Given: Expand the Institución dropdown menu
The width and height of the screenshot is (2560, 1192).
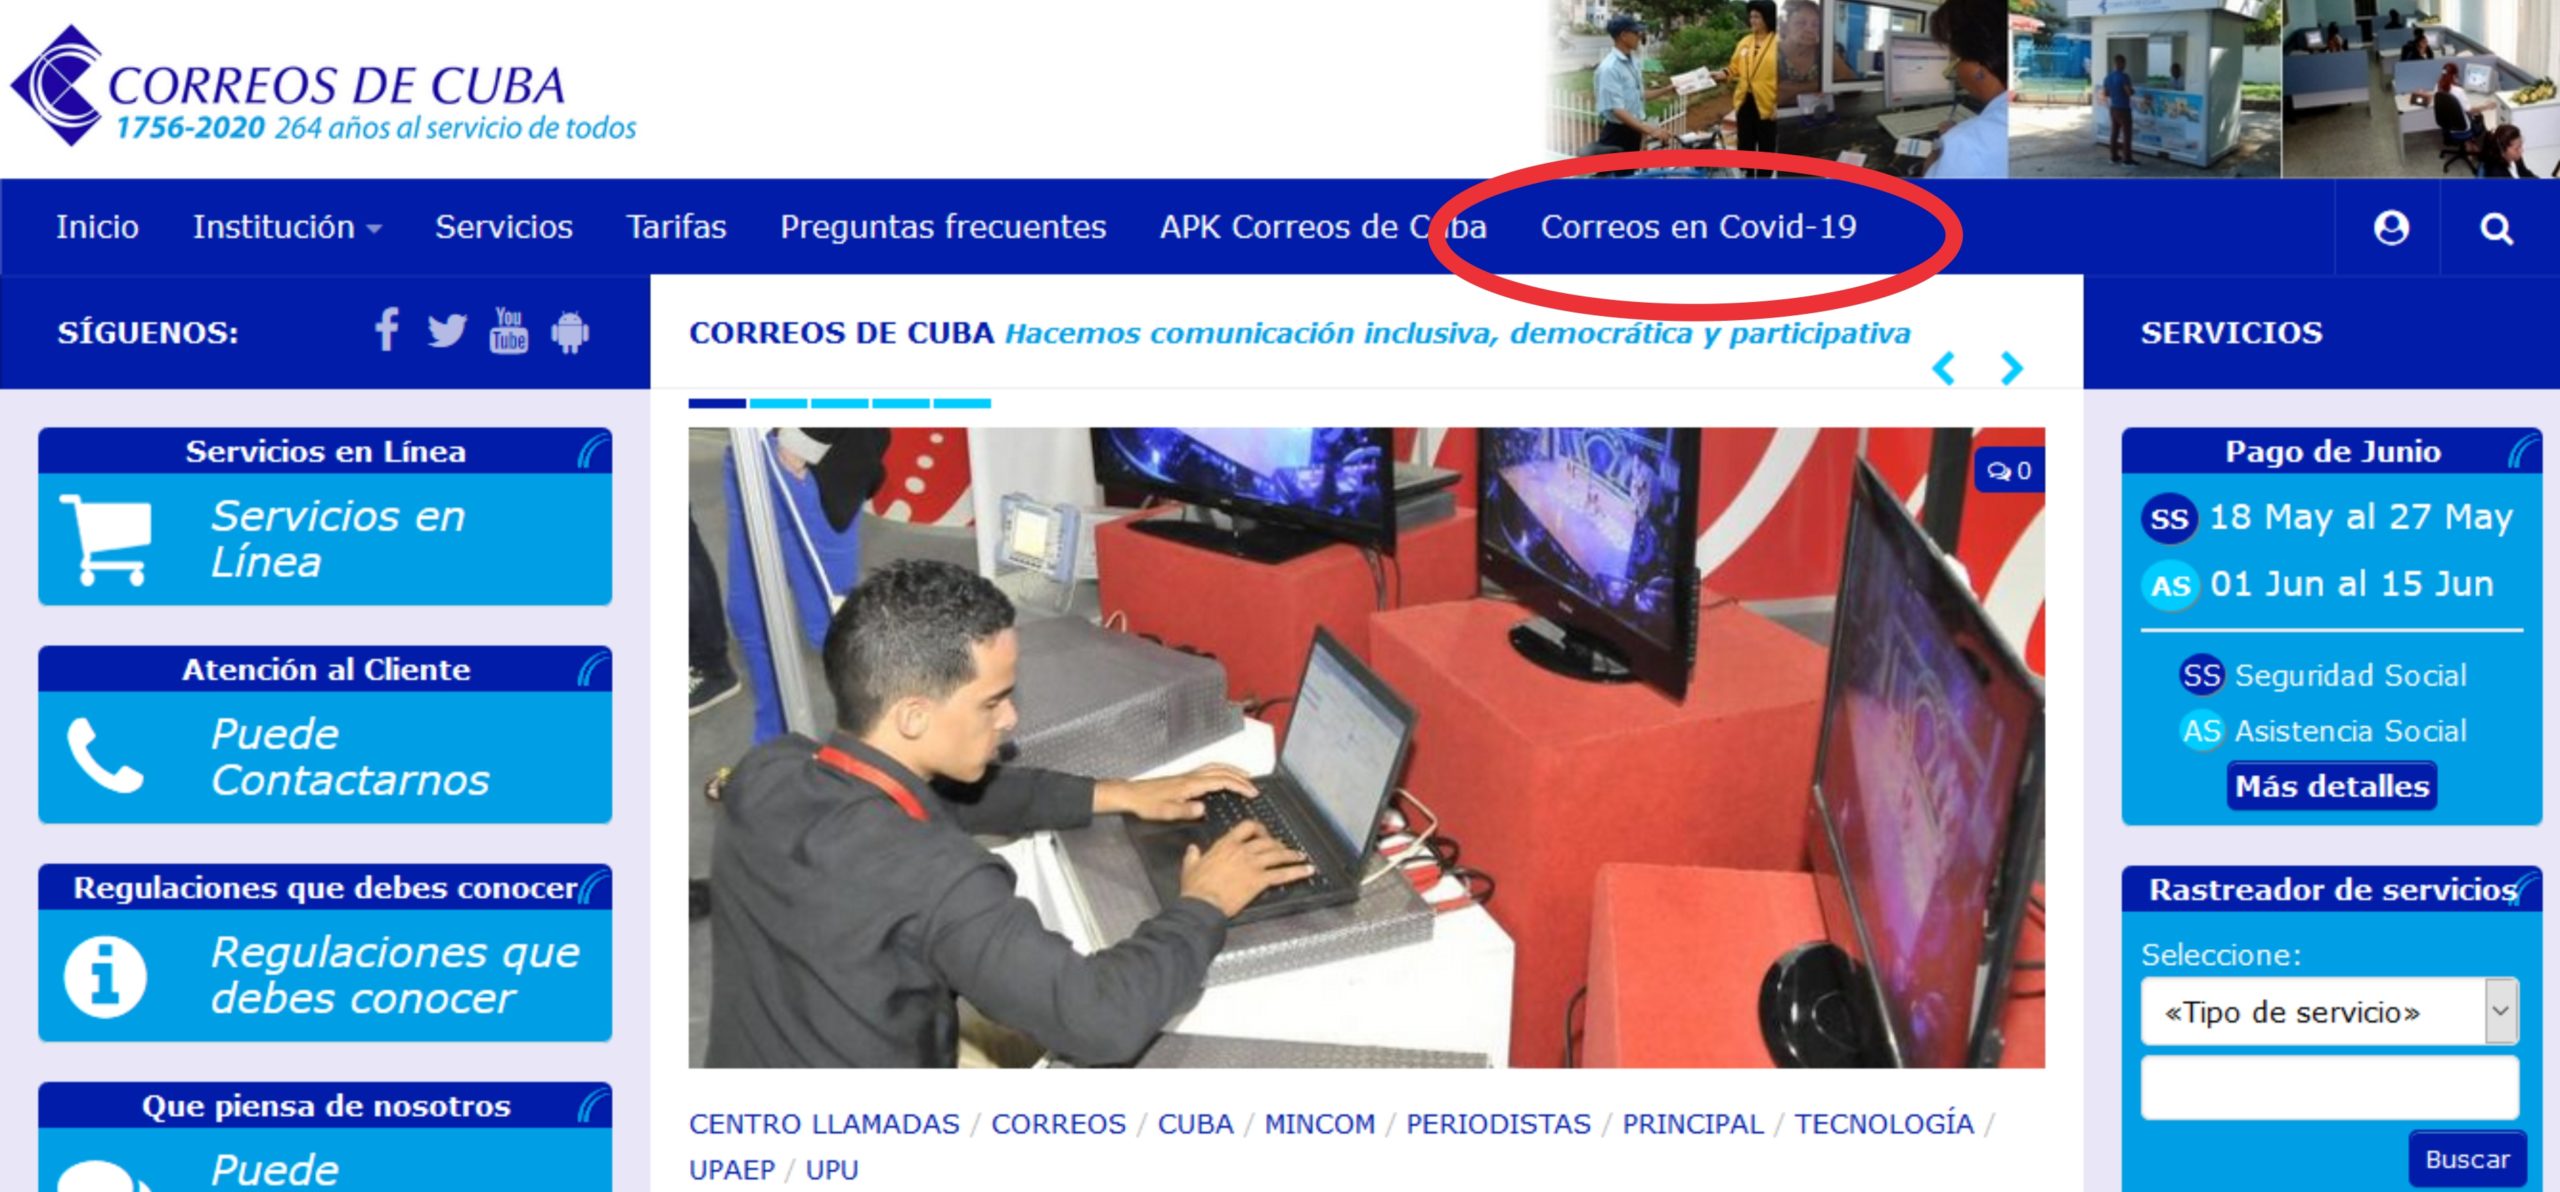Looking at the screenshot, I should [286, 227].
